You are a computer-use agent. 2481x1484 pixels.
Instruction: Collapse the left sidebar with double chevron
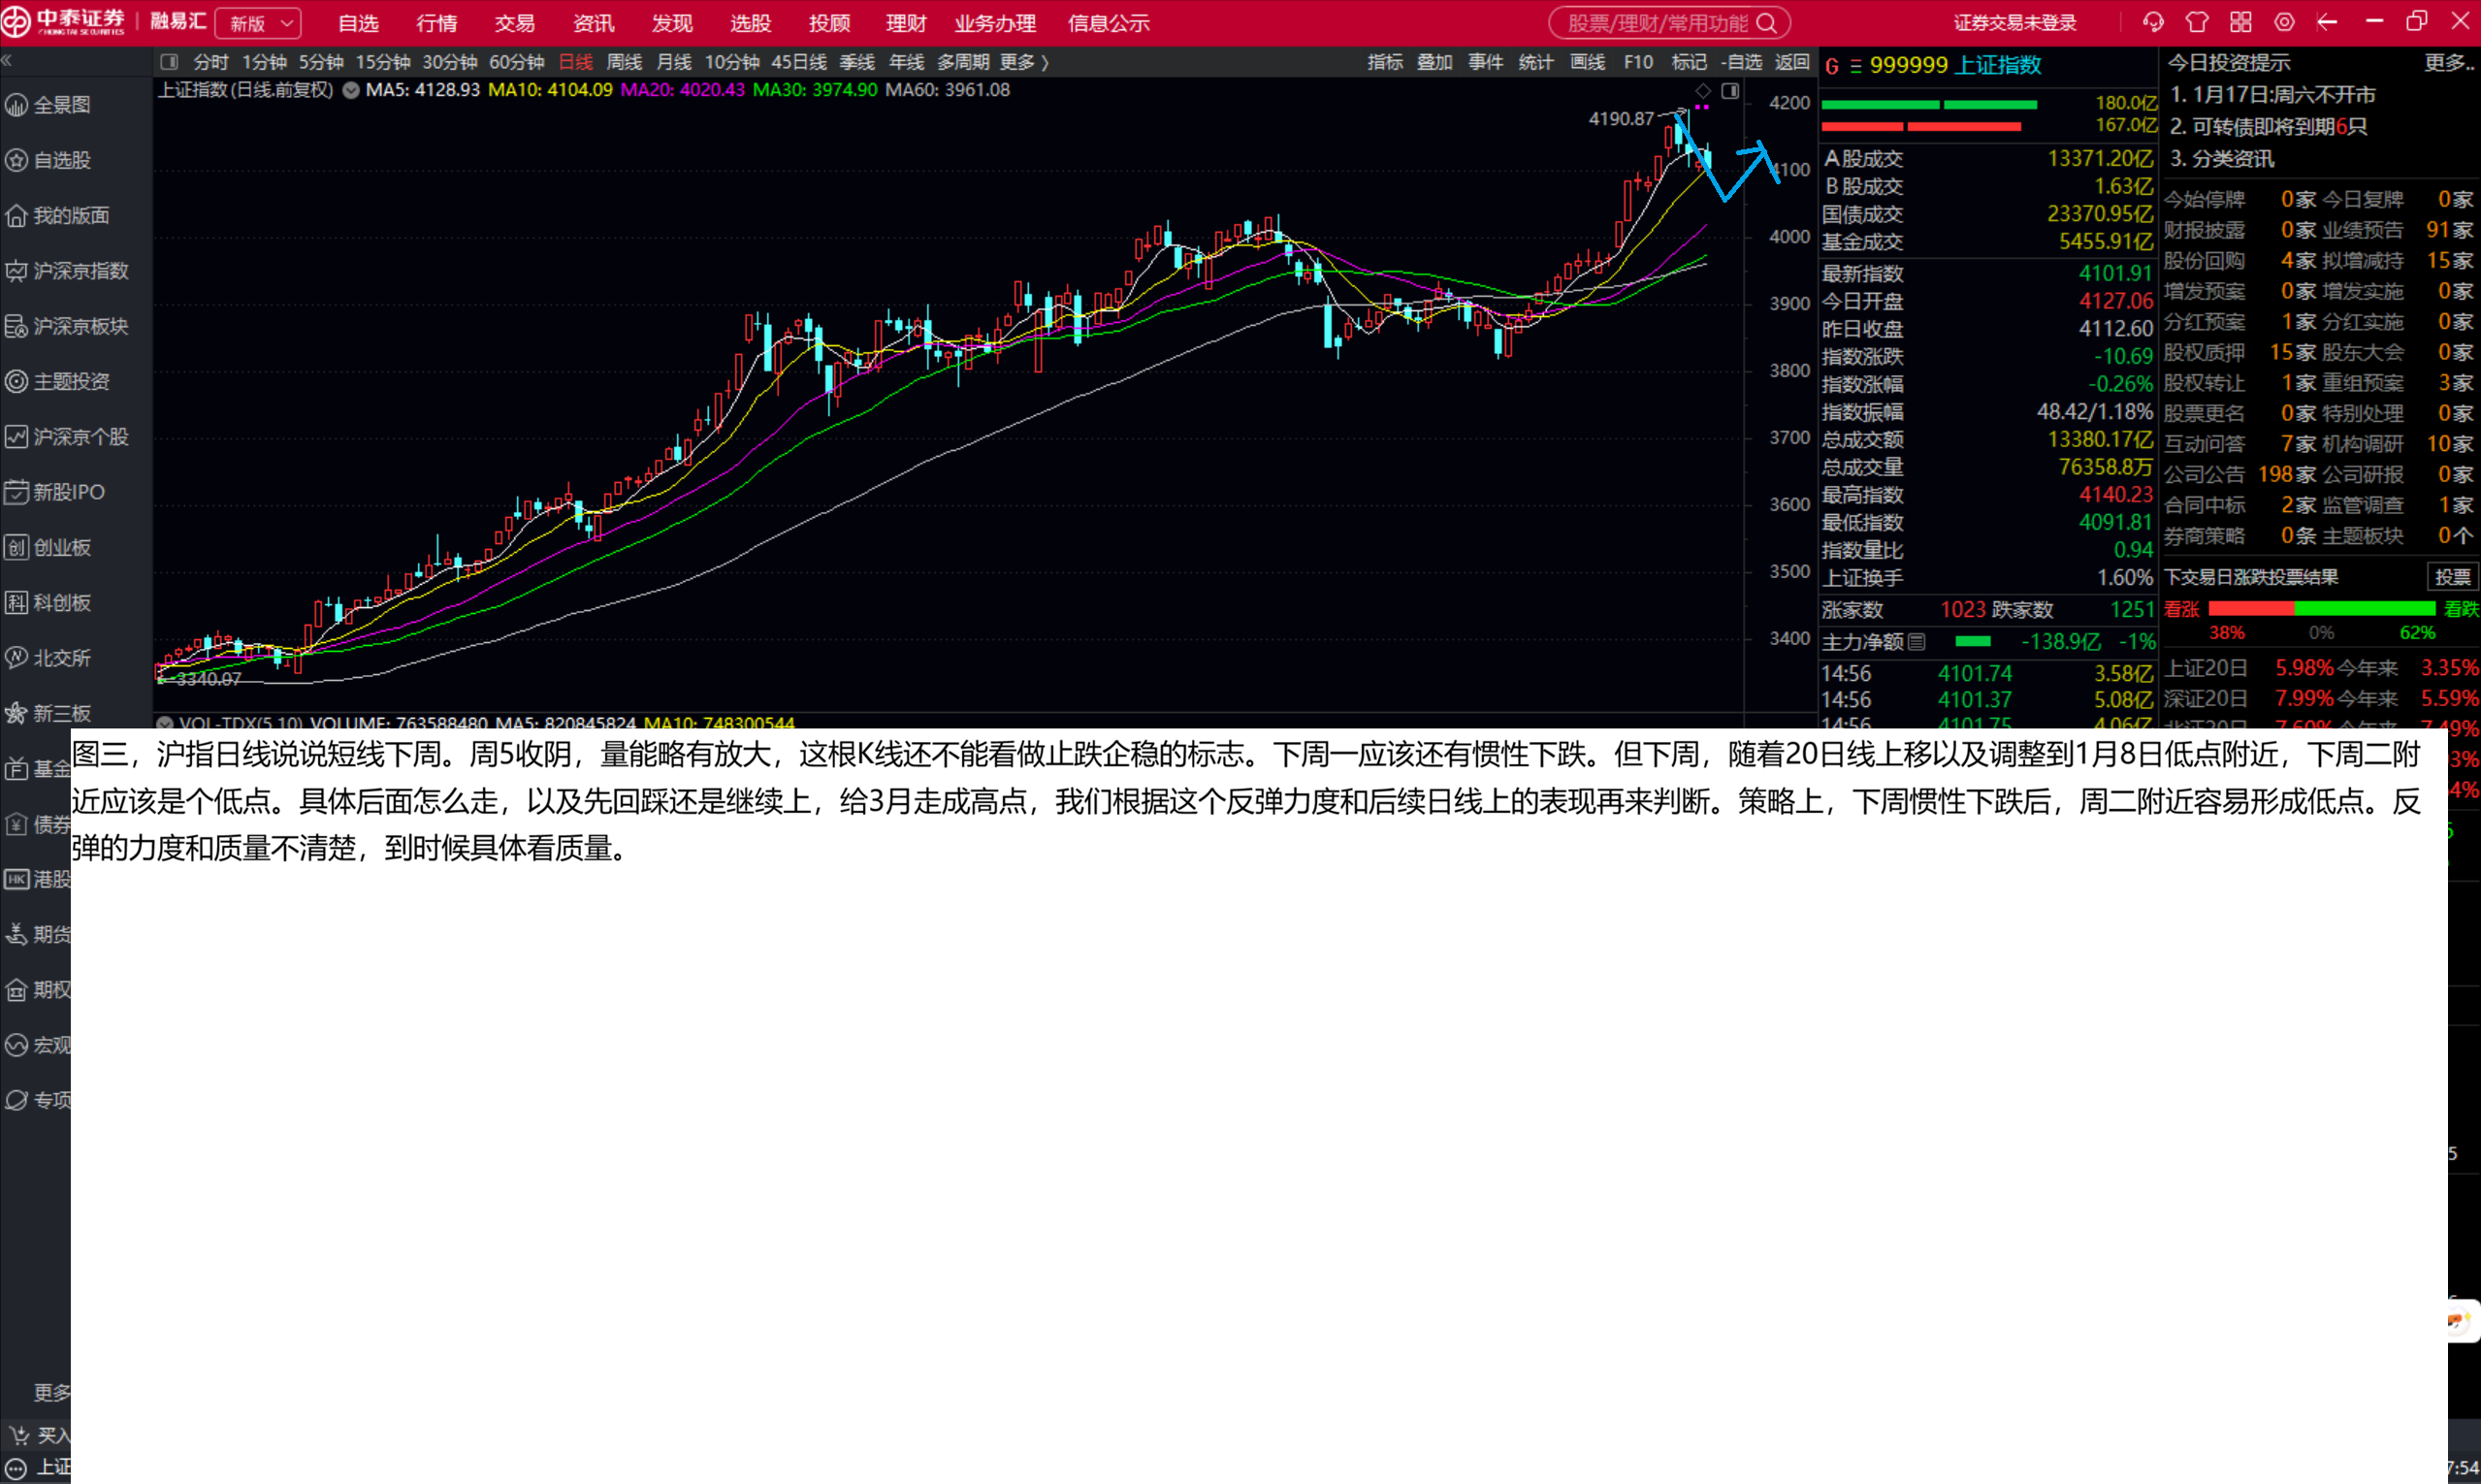[x=7, y=61]
